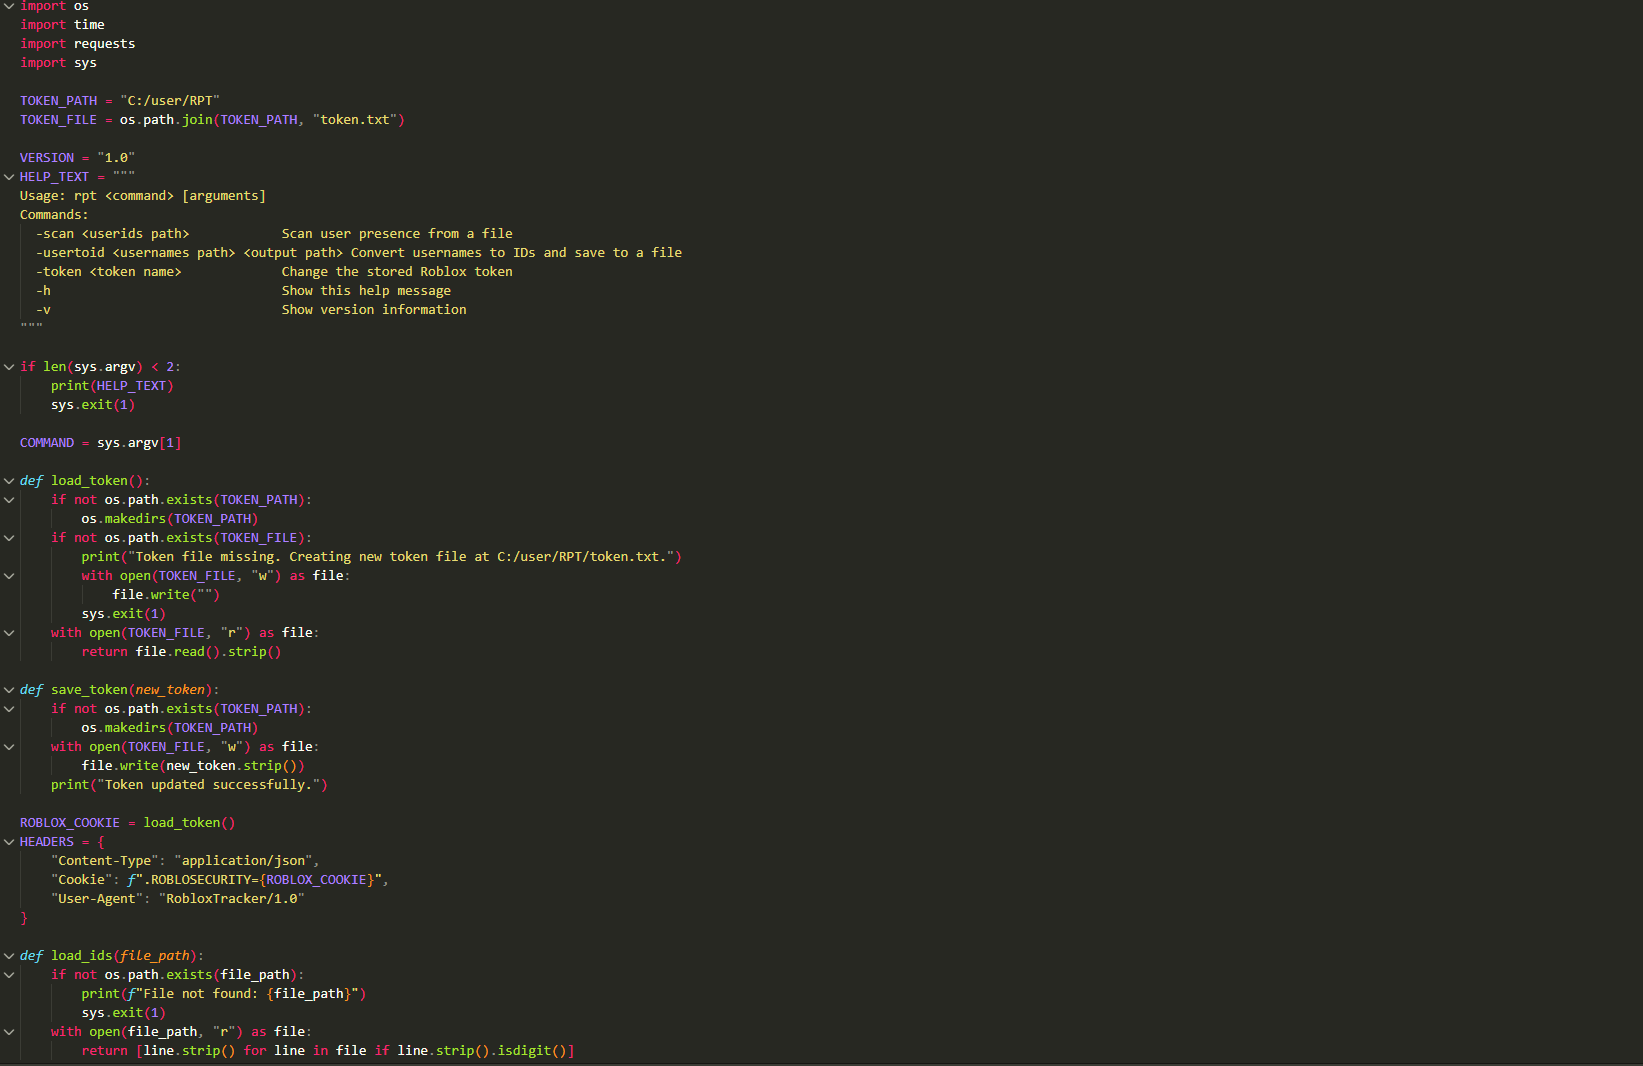Screen dimensions: 1643x1066
Task: Fold 'if not os.path.exists(file_path)' block
Action: point(9,975)
